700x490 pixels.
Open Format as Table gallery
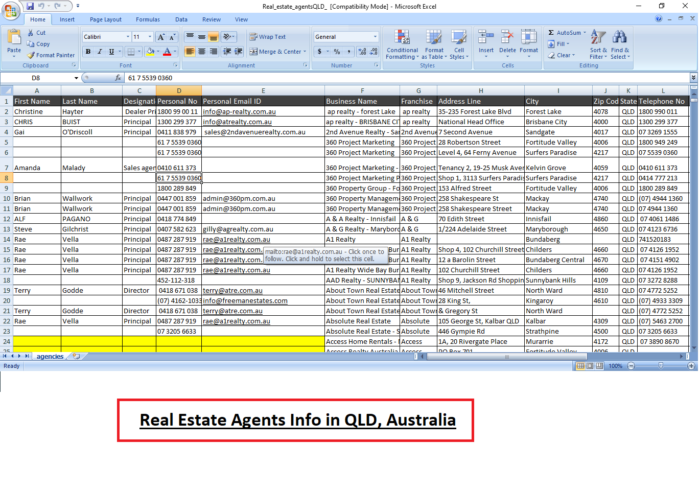tap(433, 44)
